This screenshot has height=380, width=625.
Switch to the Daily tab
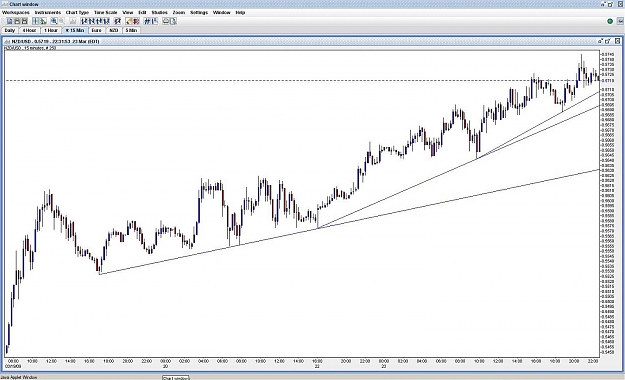click(10, 30)
